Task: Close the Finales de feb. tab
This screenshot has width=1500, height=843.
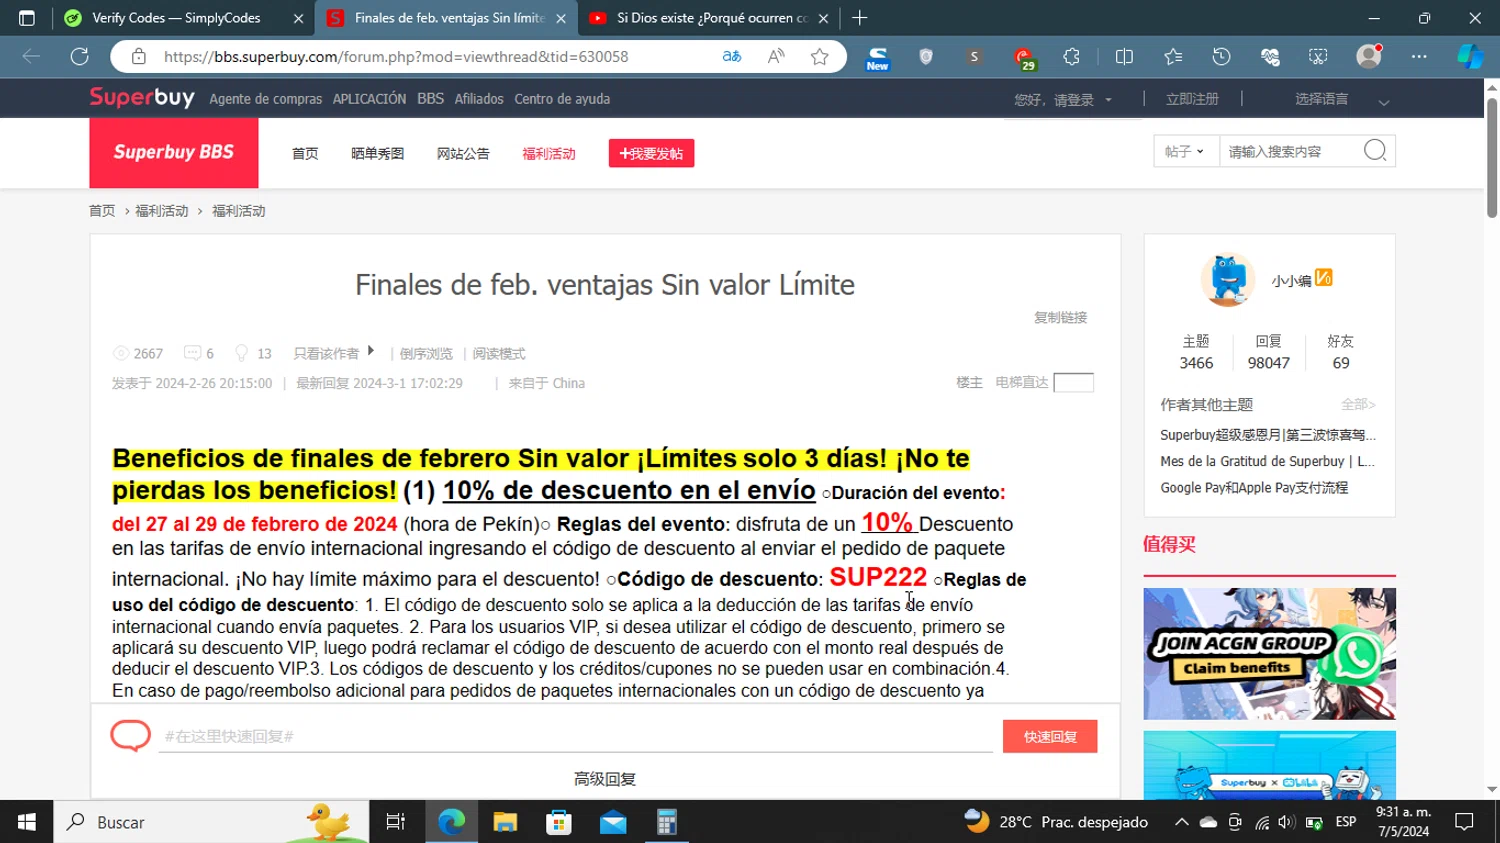Action: (x=561, y=18)
